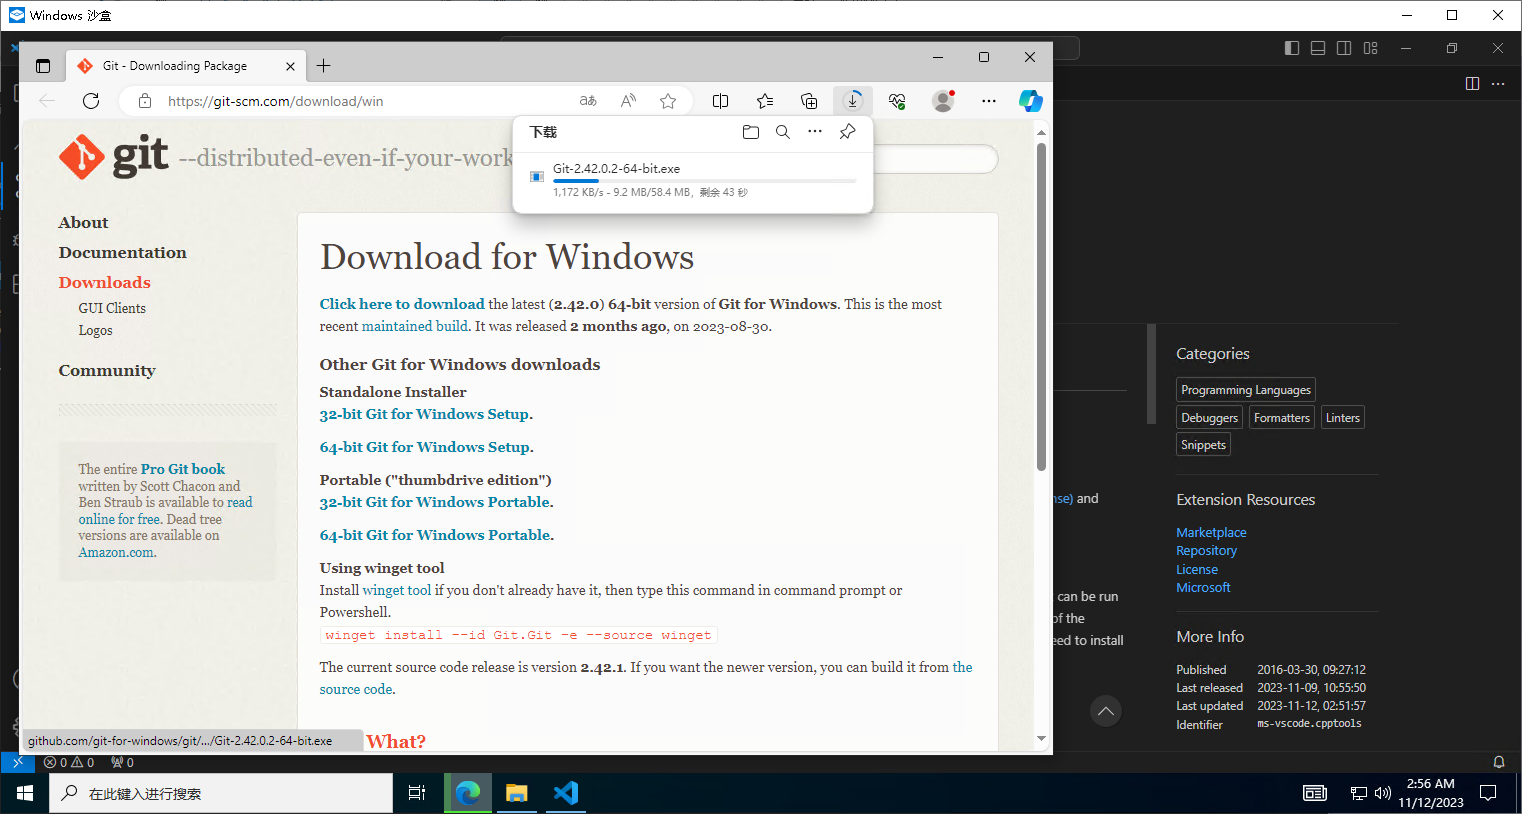
Task: Click the git logo
Action: 113,157
